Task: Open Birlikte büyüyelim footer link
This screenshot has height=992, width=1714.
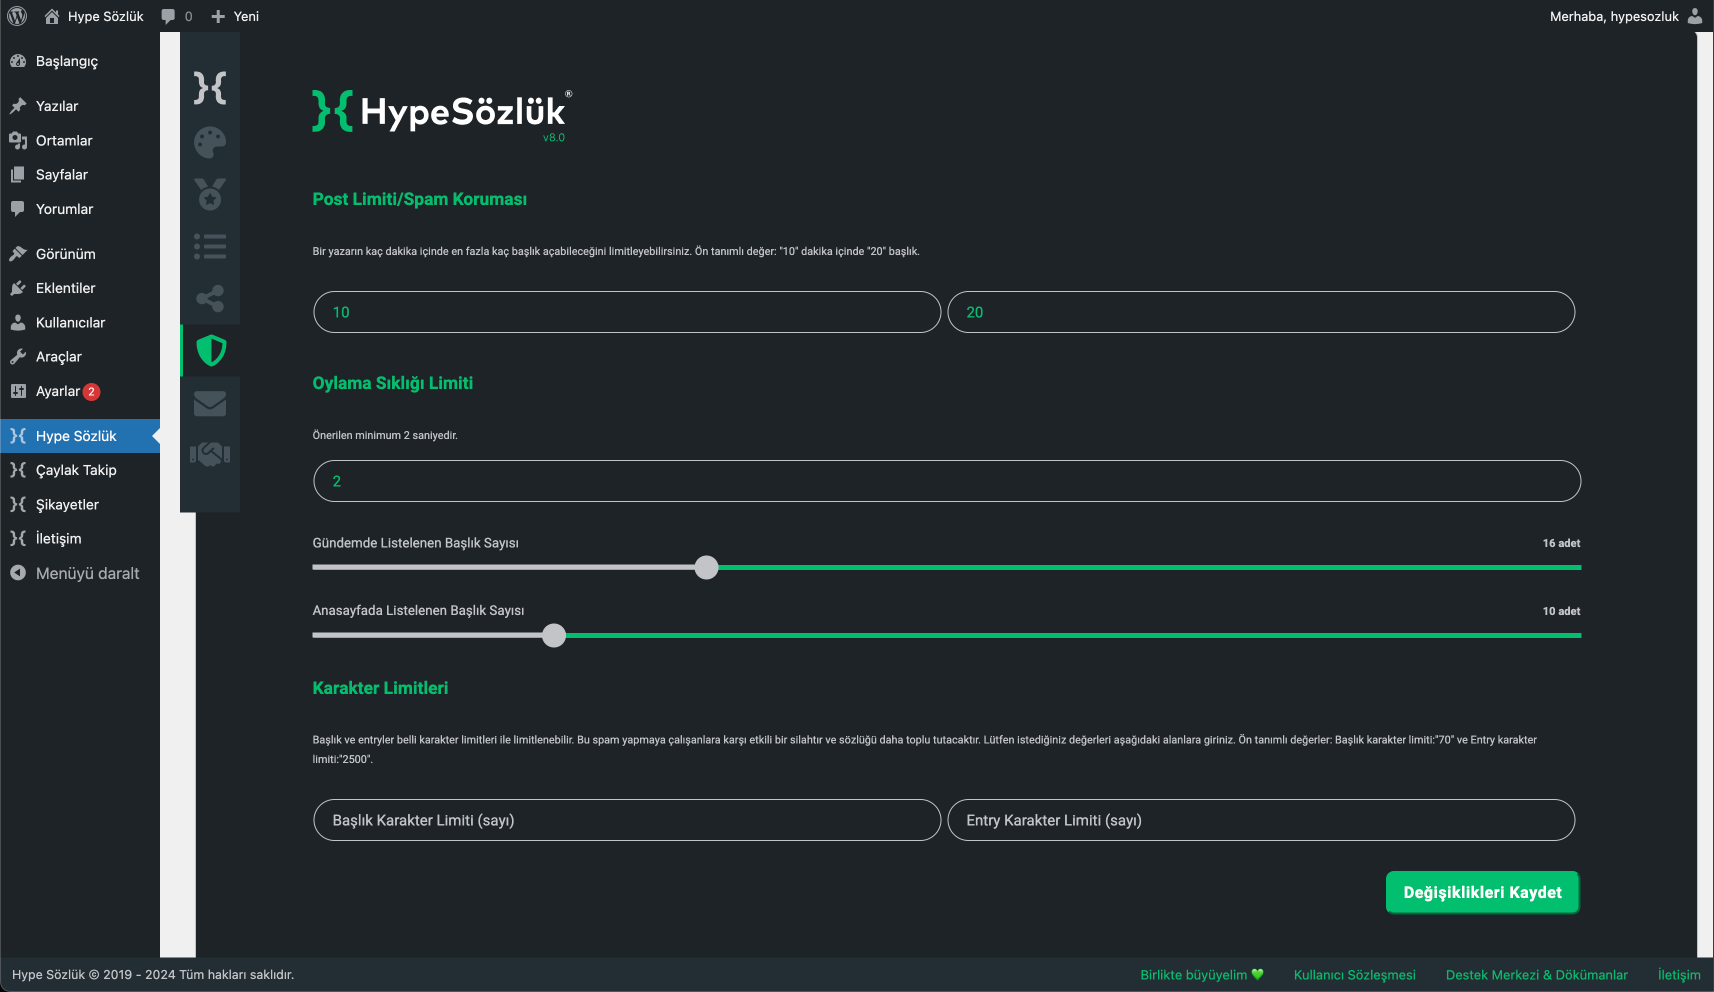Action: click(x=1202, y=975)
